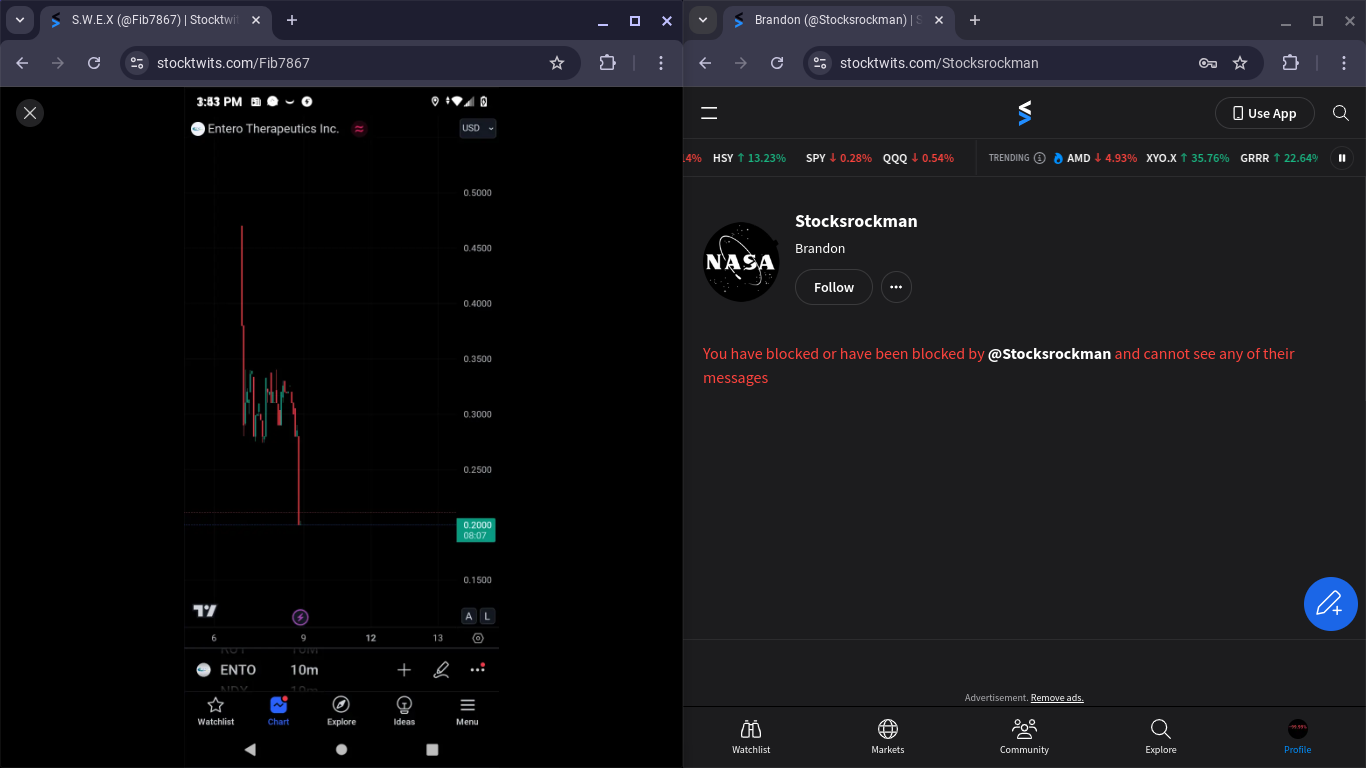Click the Stocktwits logo

pos(1024,113)
